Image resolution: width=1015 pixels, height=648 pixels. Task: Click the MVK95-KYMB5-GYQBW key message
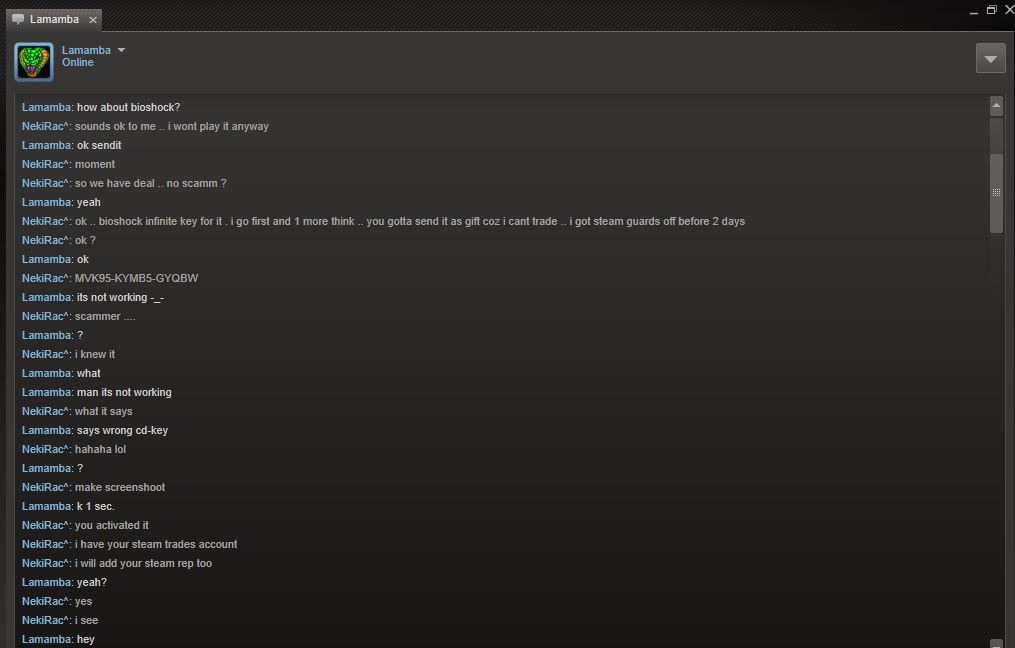point(137,278)
